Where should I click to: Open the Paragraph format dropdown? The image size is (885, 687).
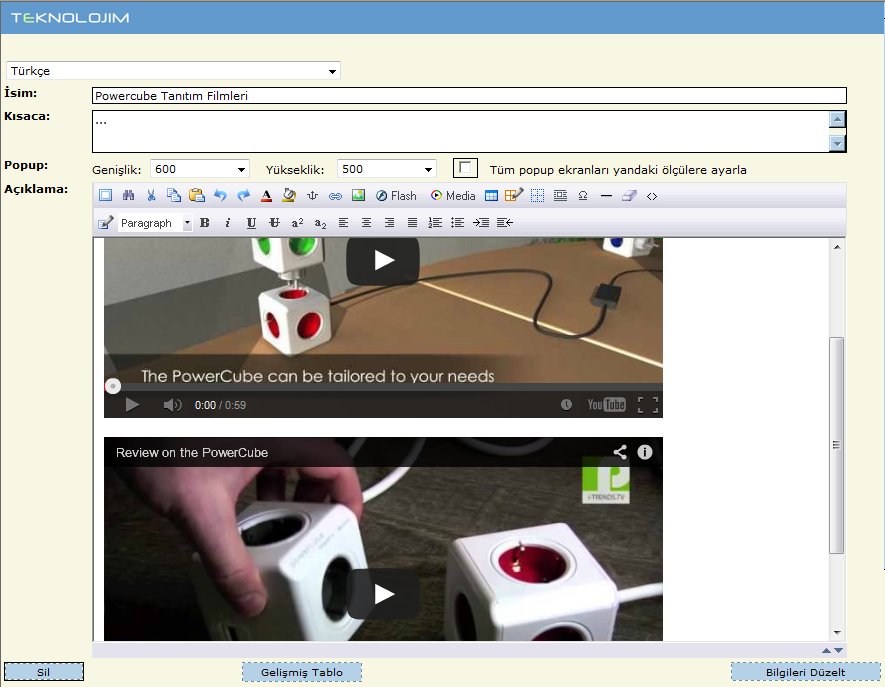point(155,223)
